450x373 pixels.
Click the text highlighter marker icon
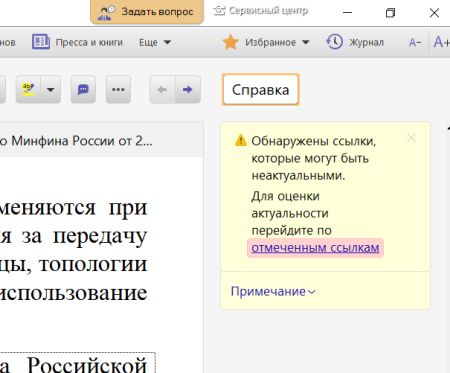point(28,89)
